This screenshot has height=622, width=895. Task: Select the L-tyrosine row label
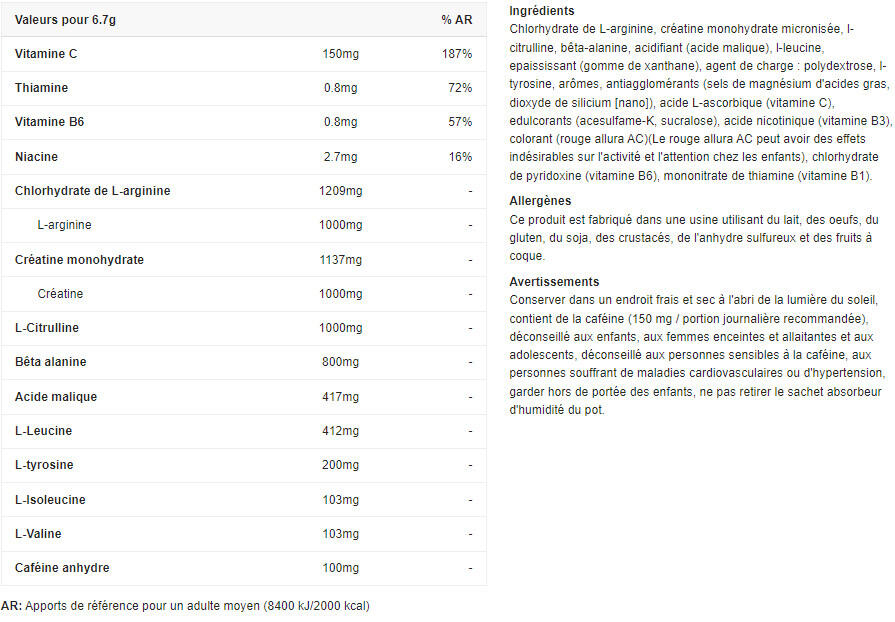pos(45,465)
